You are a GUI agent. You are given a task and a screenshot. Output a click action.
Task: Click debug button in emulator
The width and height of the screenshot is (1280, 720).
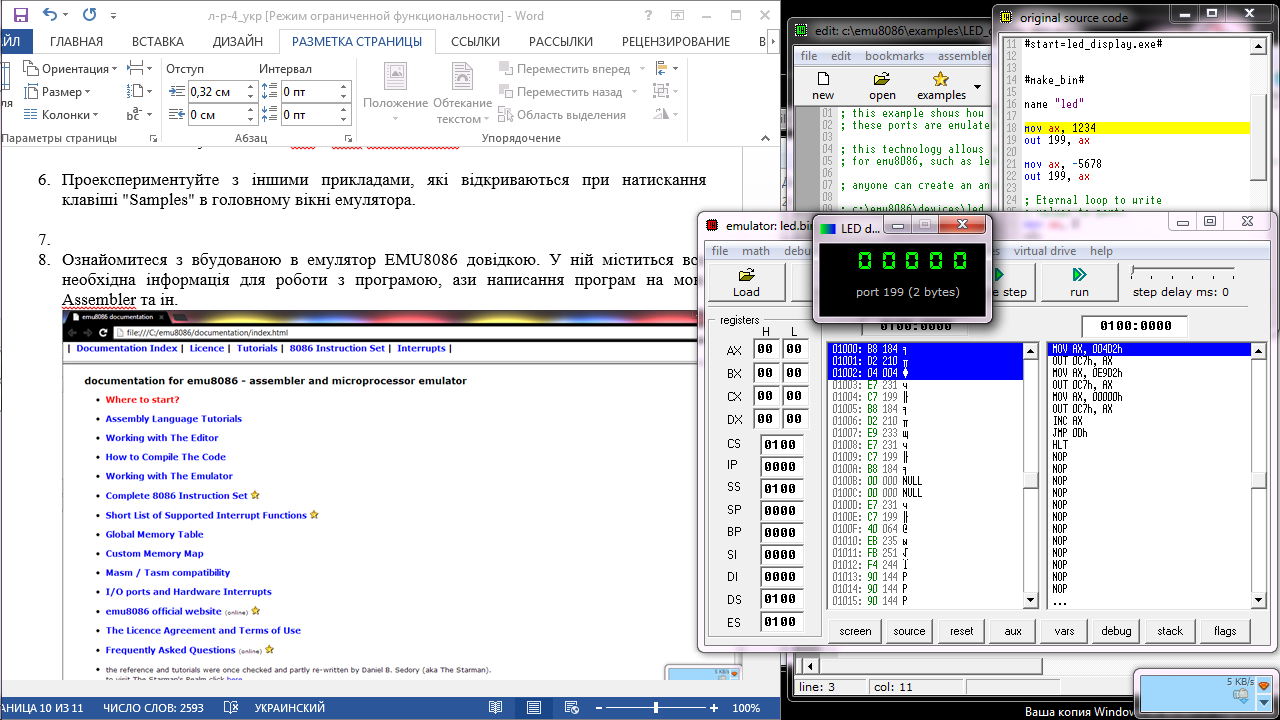pos(1117,631)
